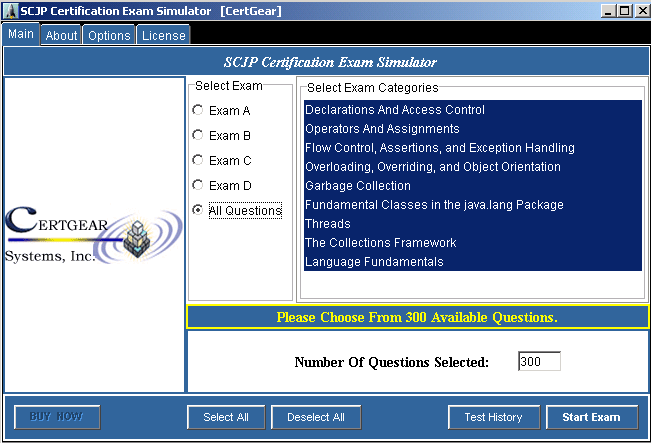Click the application icon in title bar
The width and height of the screenshot is (651, 443).
(10, 11)
